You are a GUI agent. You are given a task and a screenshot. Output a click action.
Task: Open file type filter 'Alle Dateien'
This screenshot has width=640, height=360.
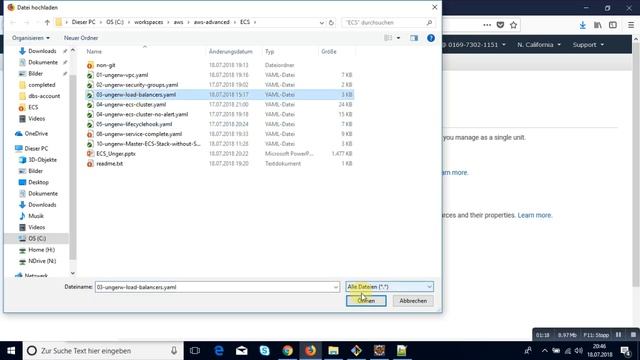pyautogui.click(x=389, y=287)
